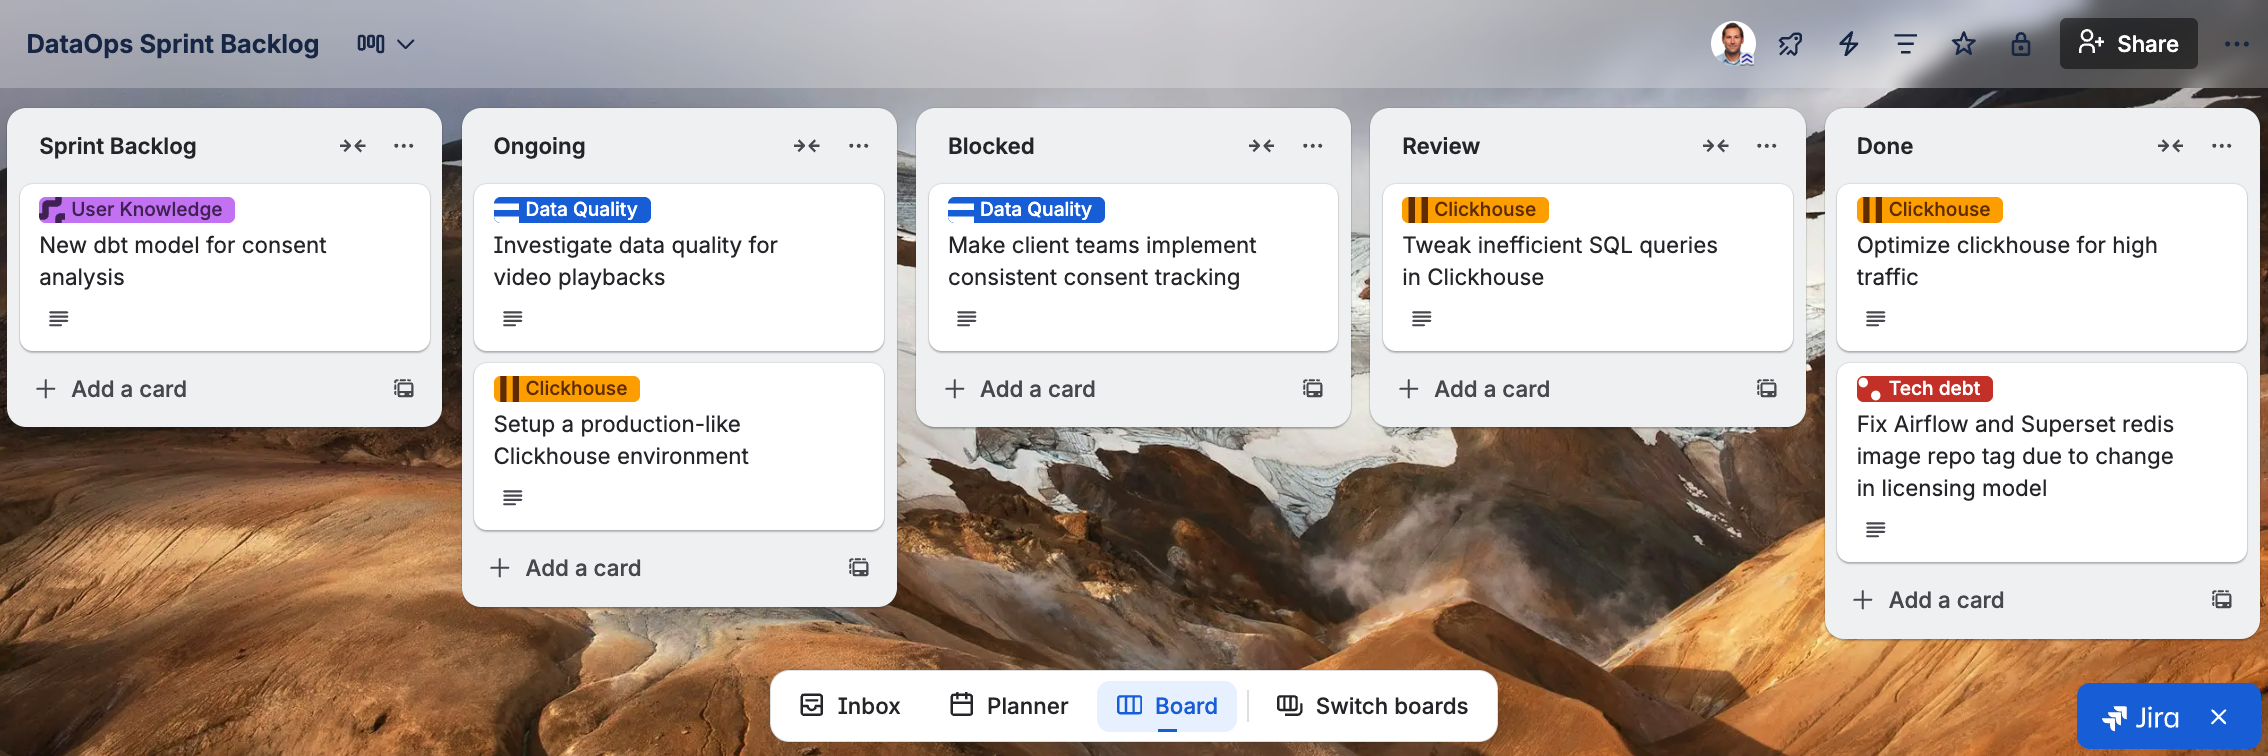Click description icon on Optimize clickhouse card

[1876, 319]
